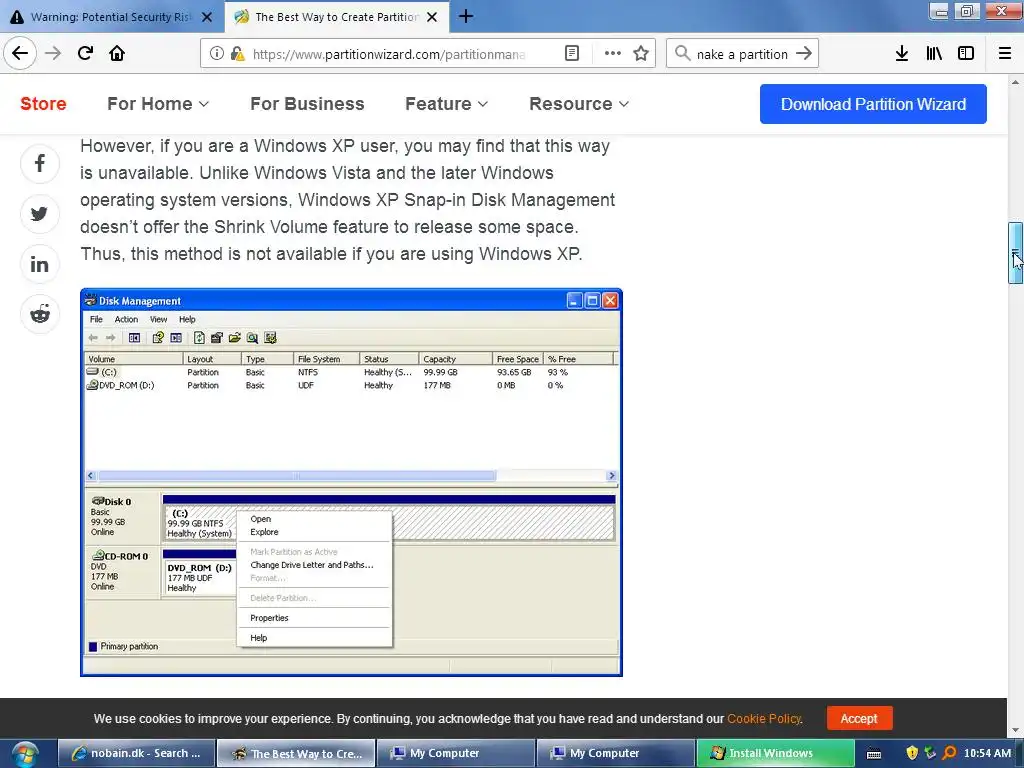Open a new browser tab
The height and width of the screenshot is (768, 1024).
pyautogui.click(x=466, y=16)
